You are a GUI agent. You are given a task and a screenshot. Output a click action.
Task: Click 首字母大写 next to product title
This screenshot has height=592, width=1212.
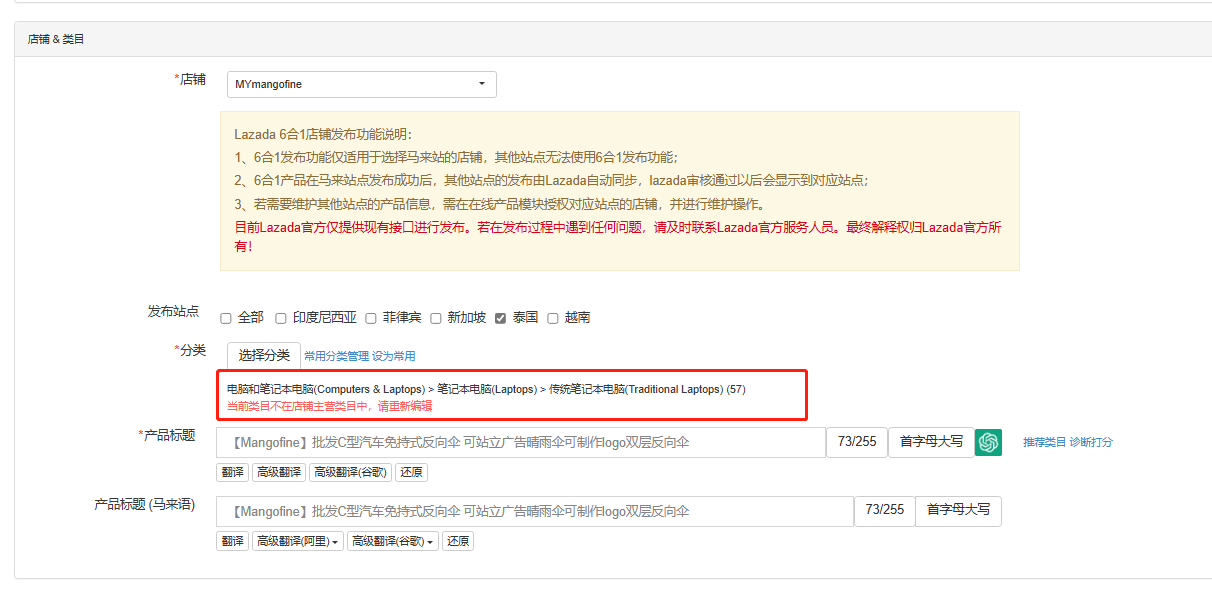point(931,442)
